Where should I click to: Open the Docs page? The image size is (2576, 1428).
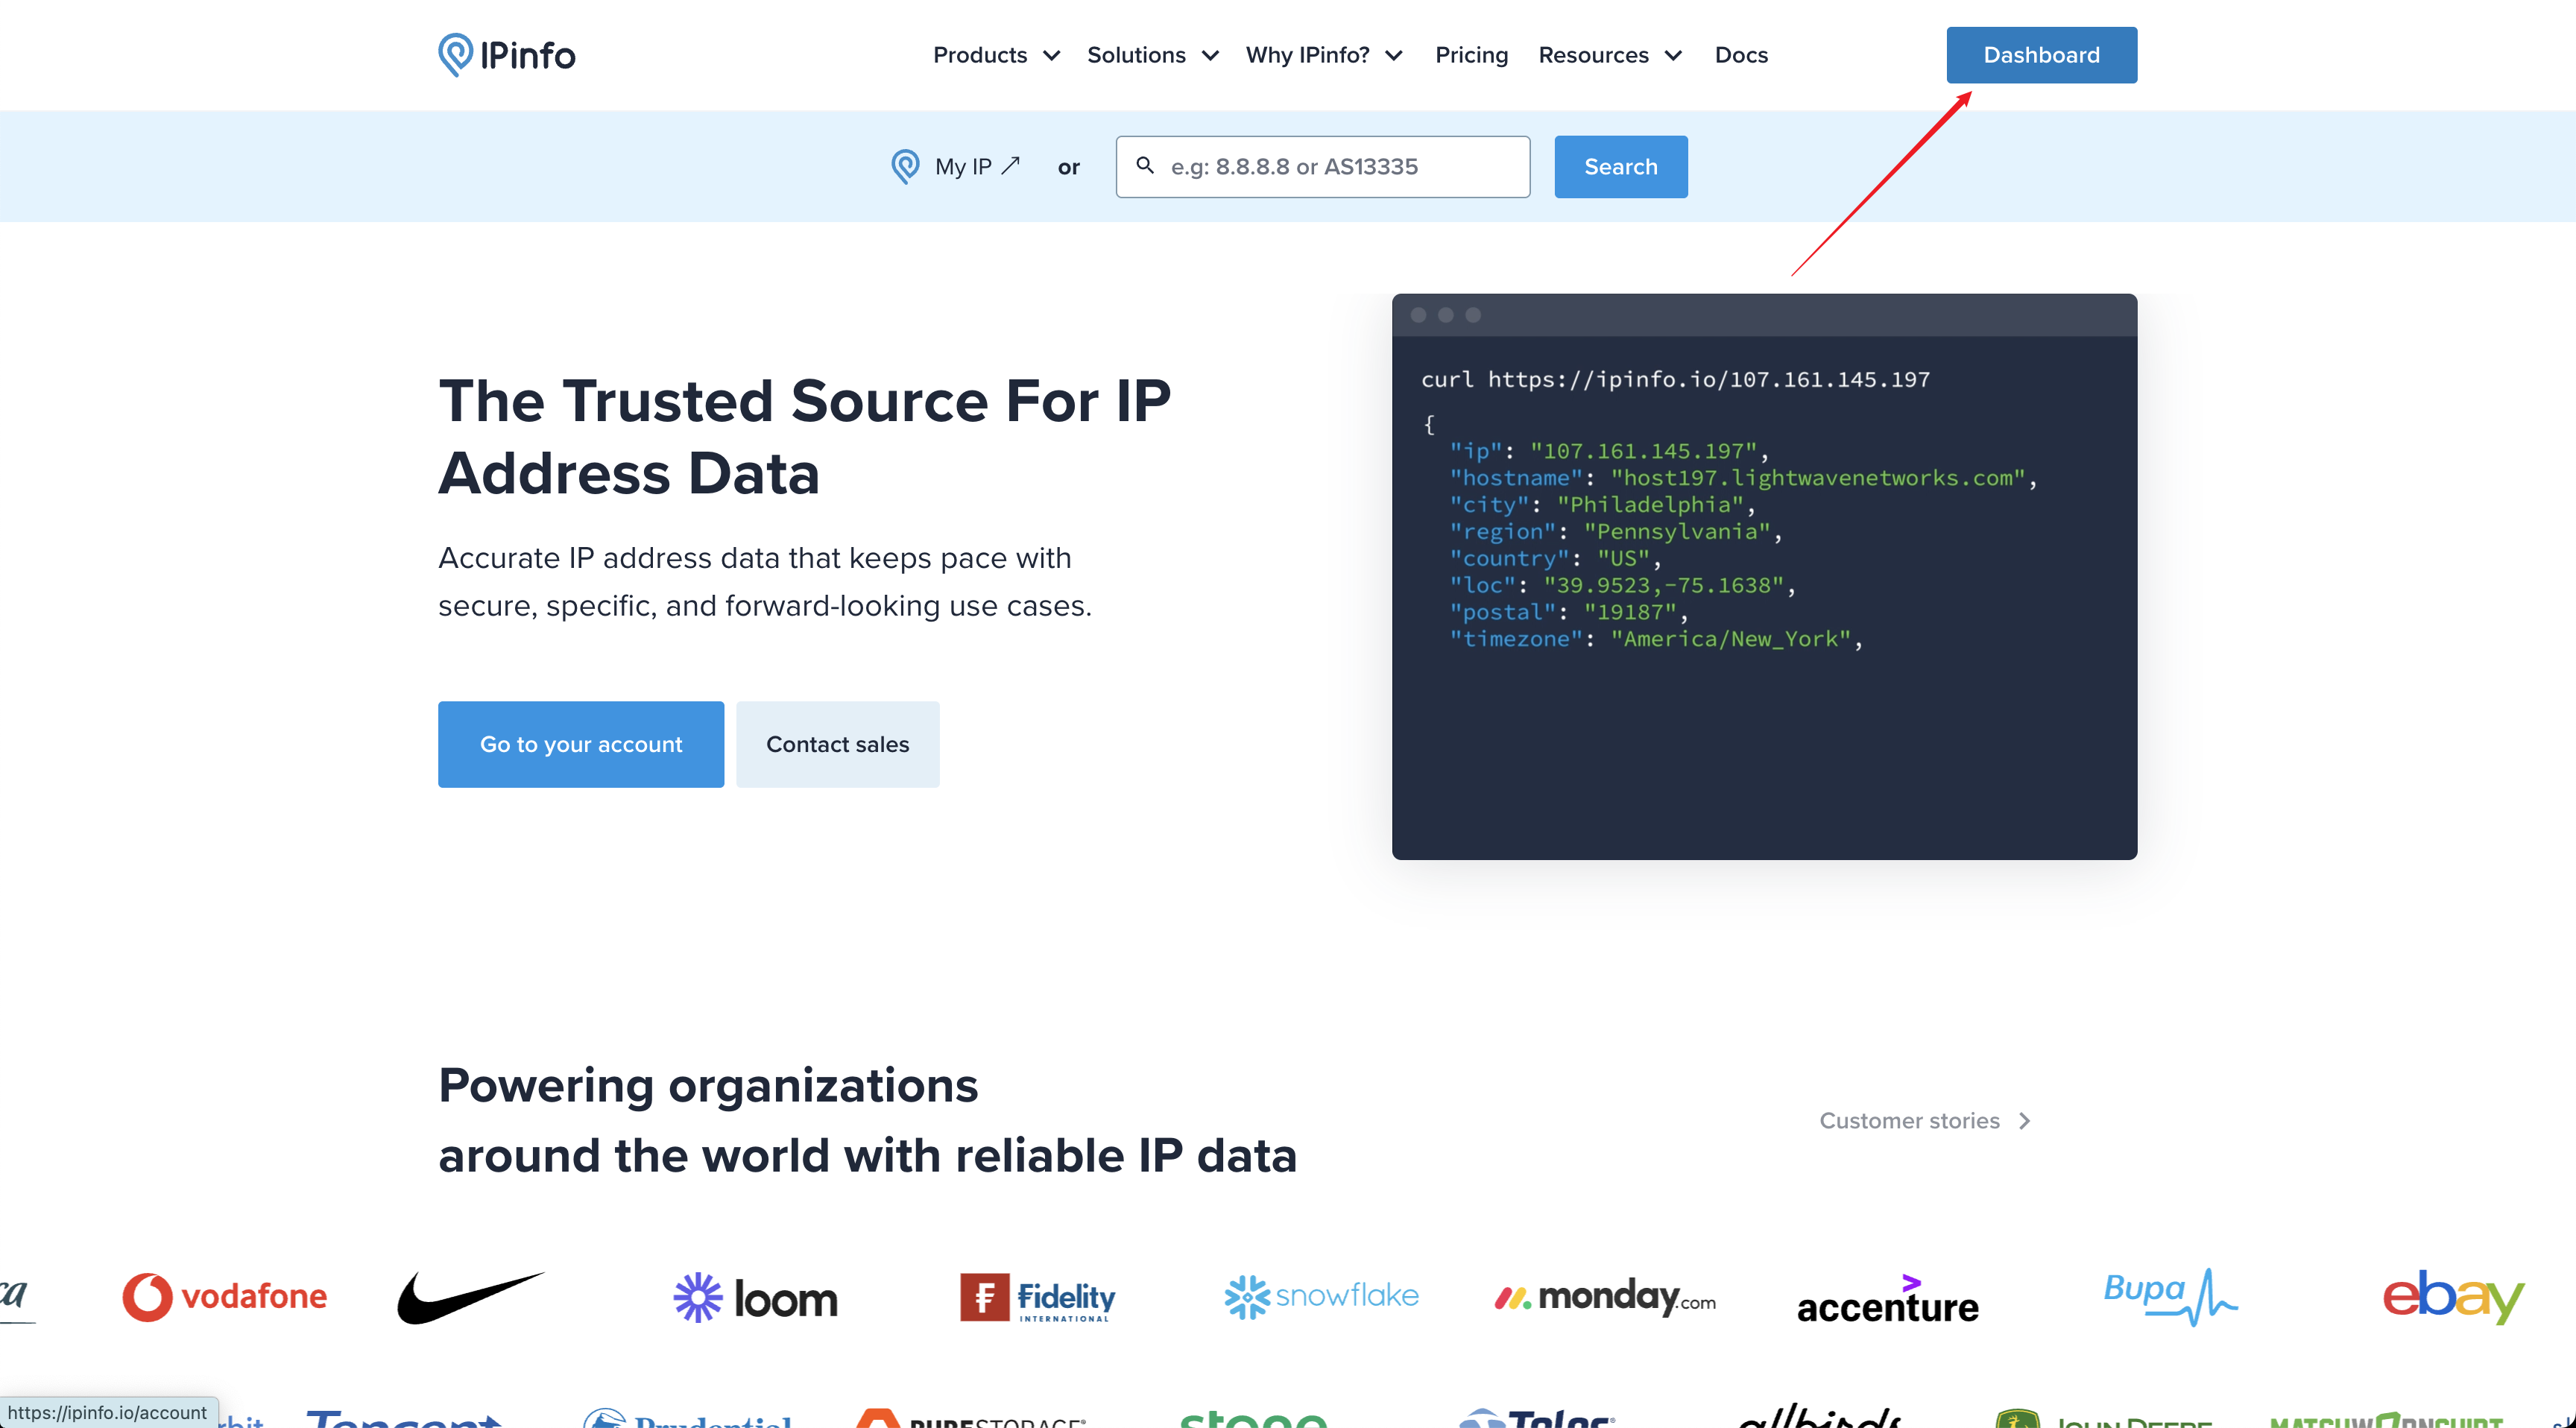coord(1741,55)
